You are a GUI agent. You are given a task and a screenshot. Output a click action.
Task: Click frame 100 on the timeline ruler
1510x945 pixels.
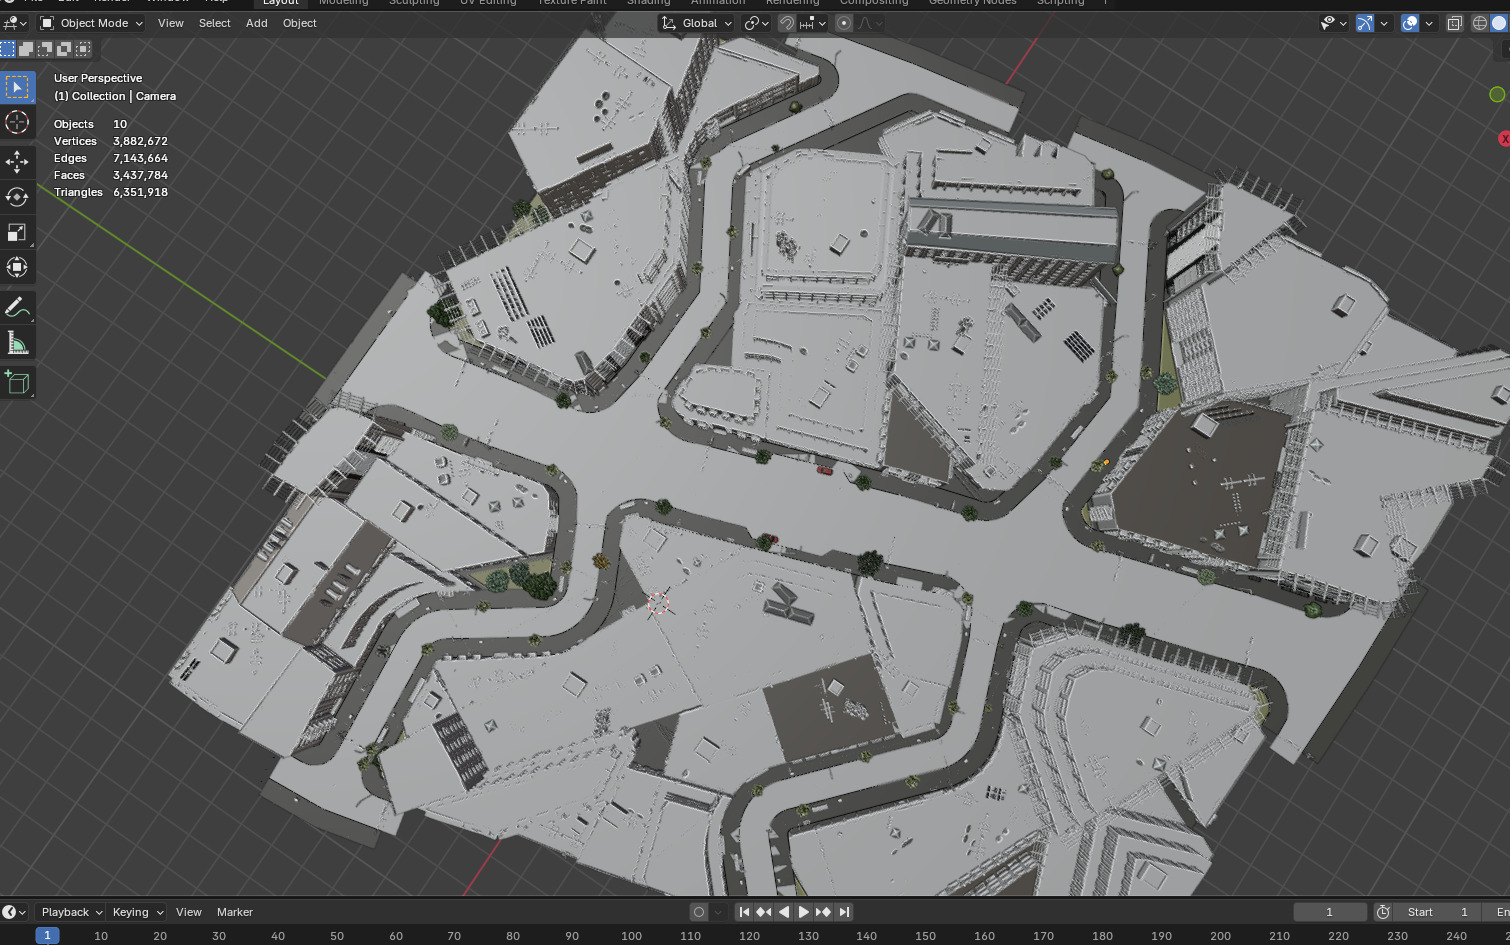pyautogui.click(x=631, y=936)
